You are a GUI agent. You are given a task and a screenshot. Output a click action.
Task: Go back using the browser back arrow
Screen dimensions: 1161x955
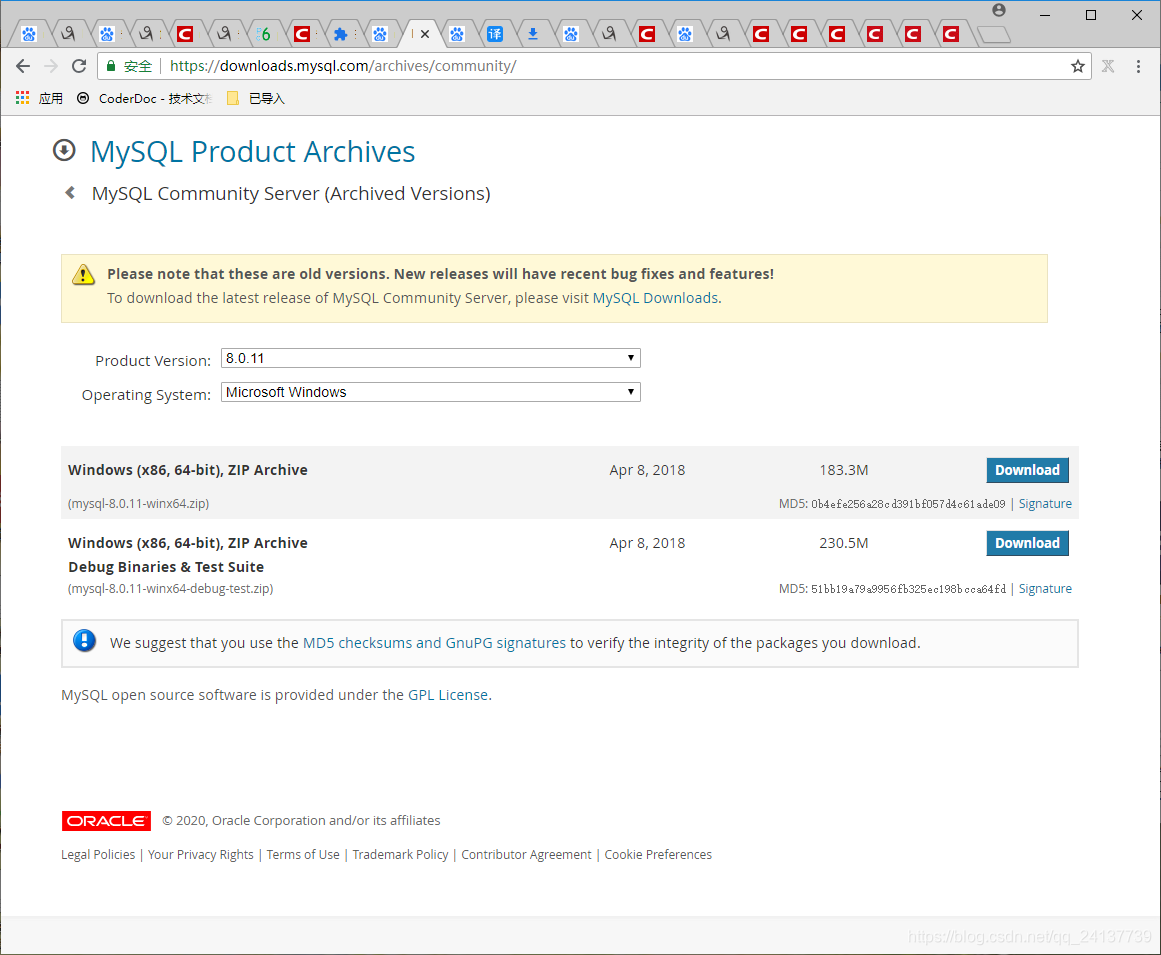[x=23, y=66]
